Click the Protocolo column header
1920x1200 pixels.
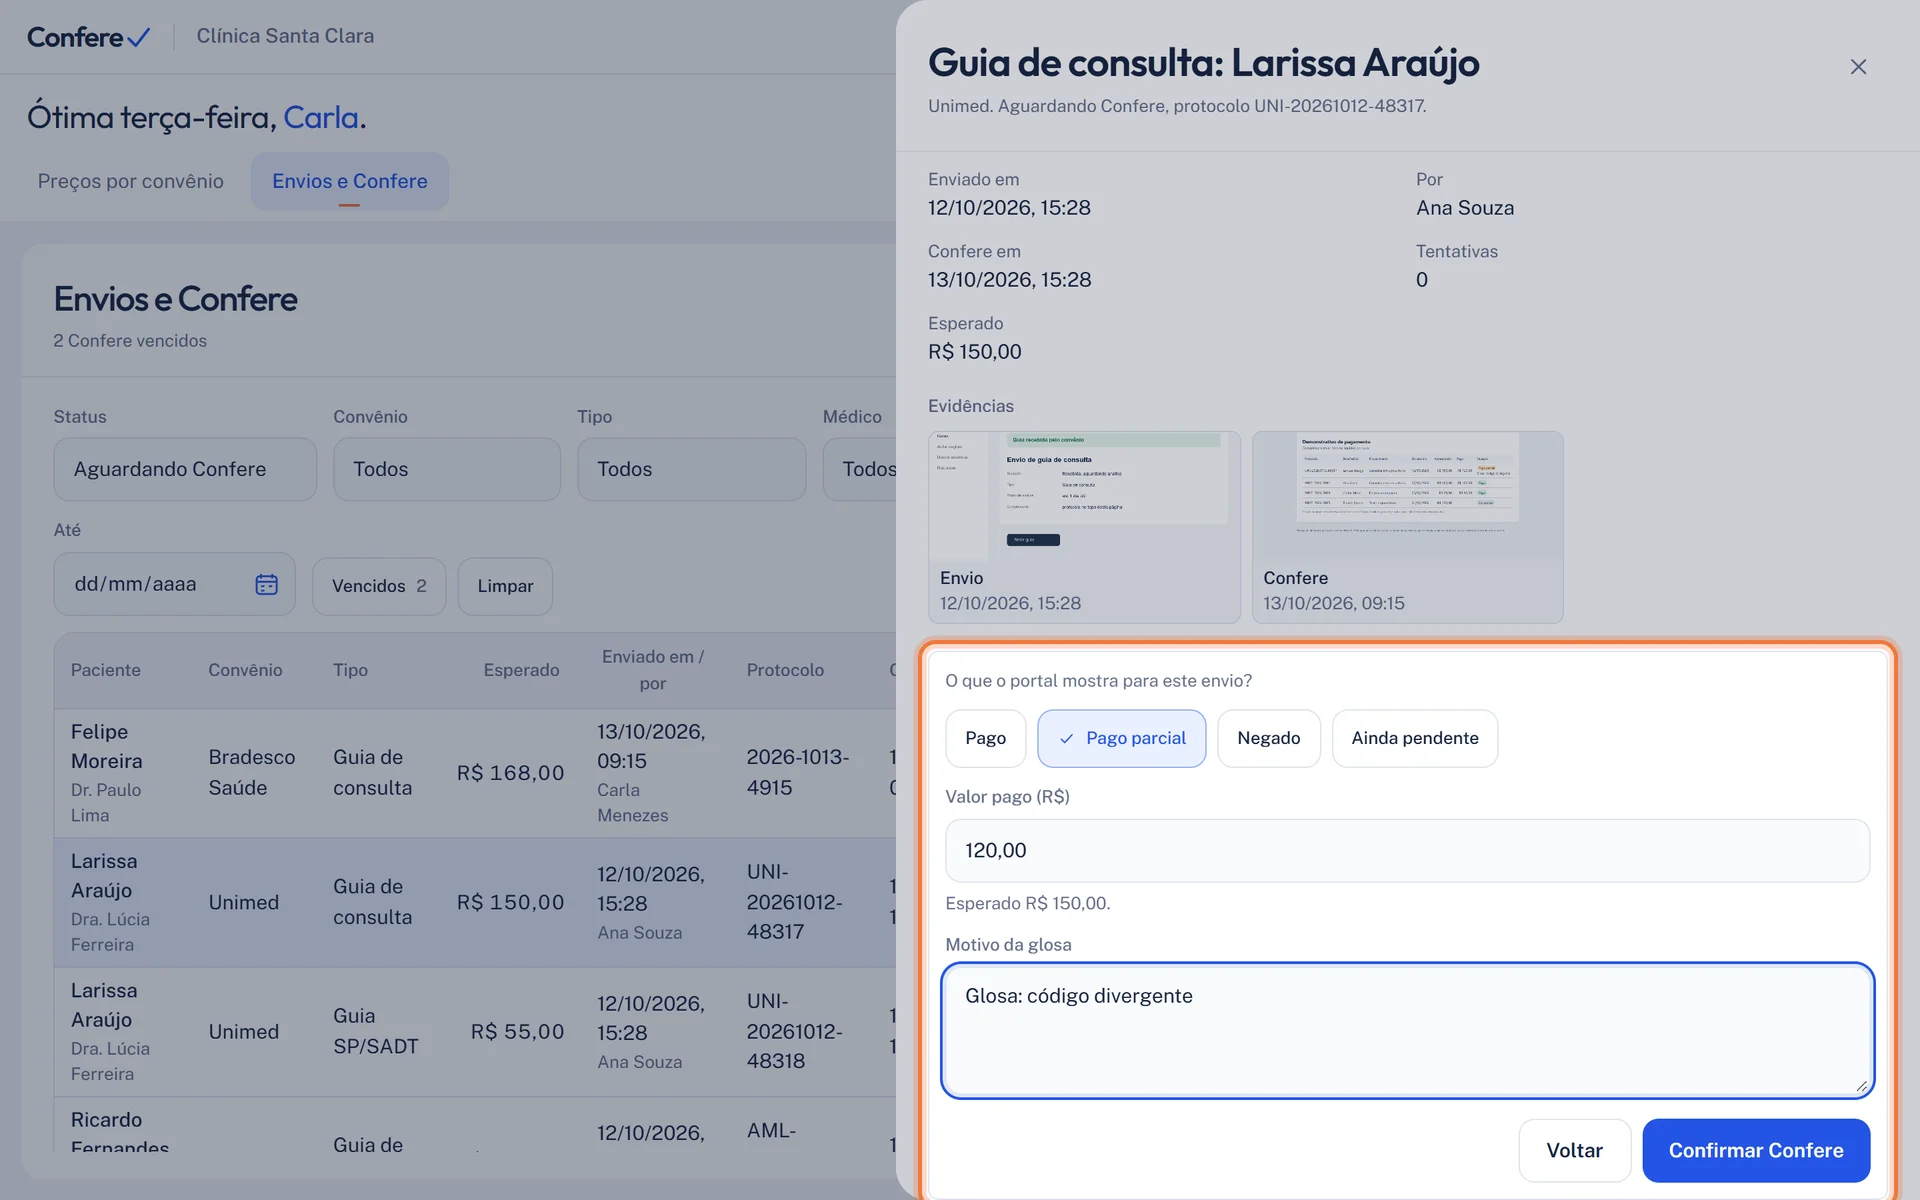785,670
